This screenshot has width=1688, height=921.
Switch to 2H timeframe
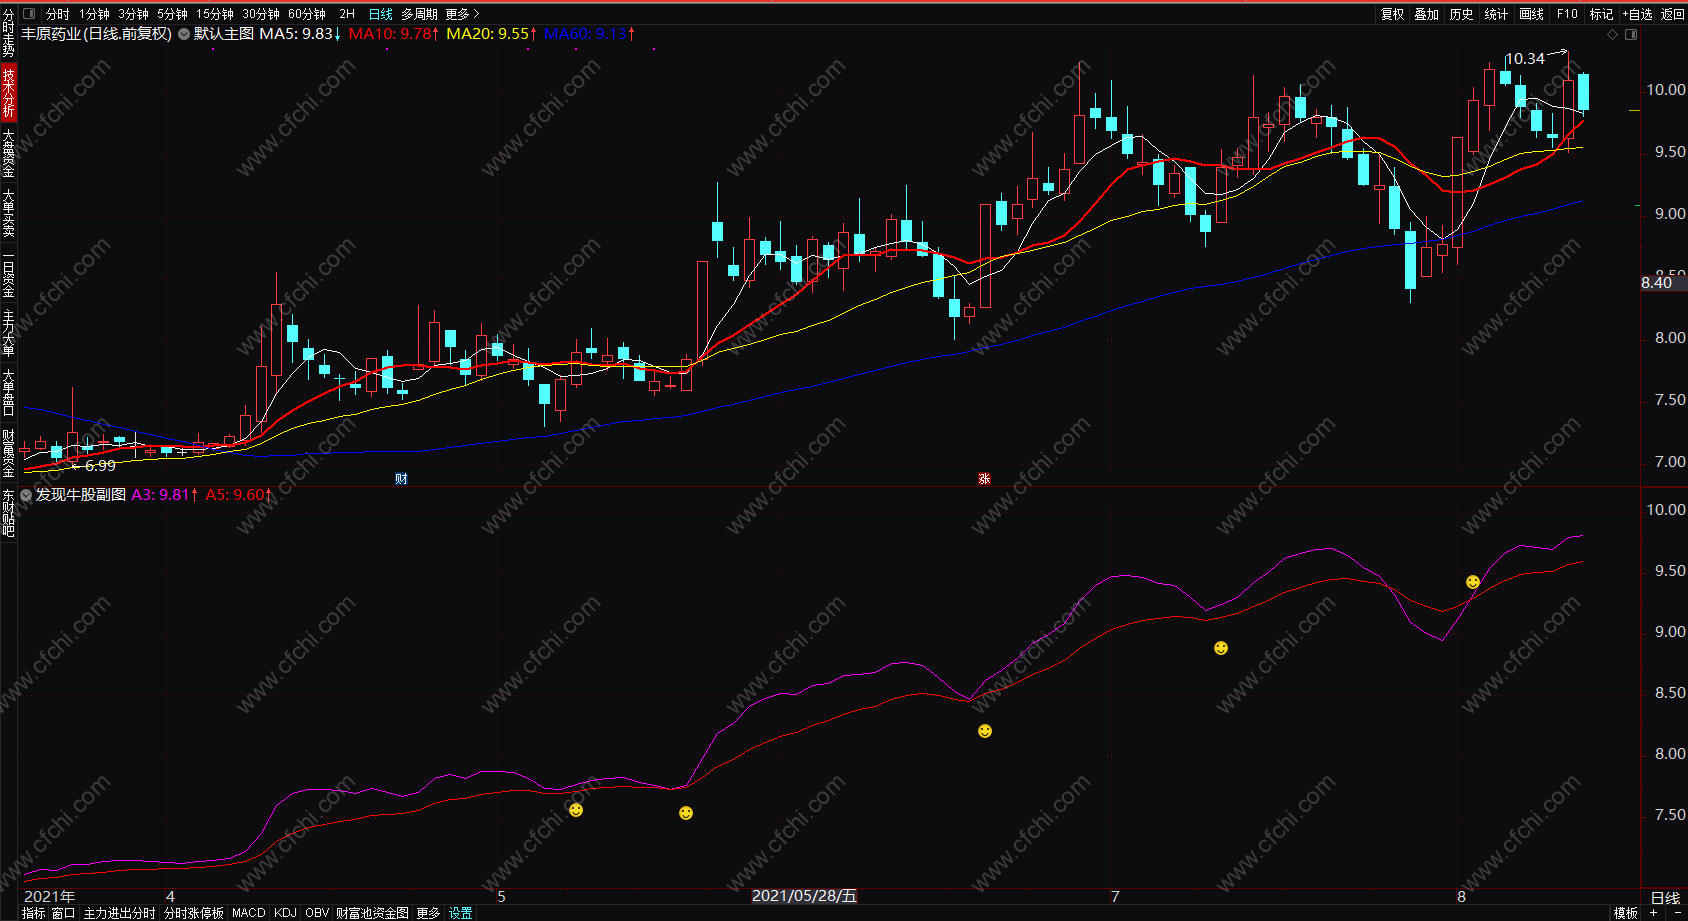pos(347,14)
